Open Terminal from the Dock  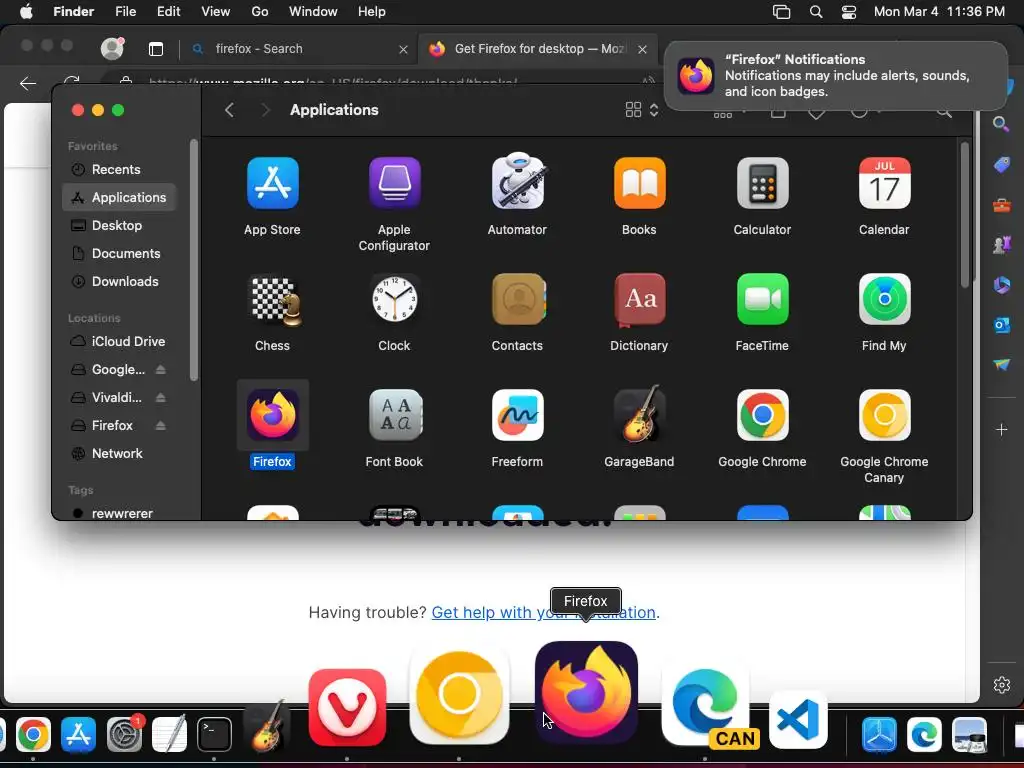tap(214, 734)
